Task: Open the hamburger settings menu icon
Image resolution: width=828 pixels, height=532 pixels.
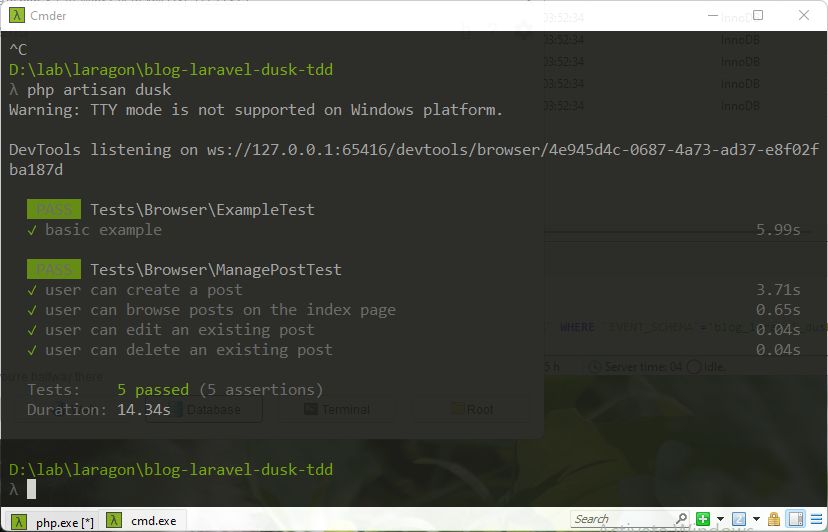Action: point(816,519)
